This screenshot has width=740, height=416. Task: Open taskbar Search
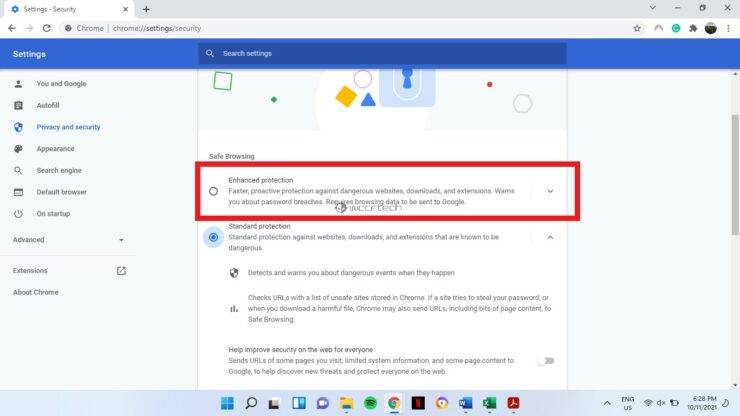click(x=251, y=403)
